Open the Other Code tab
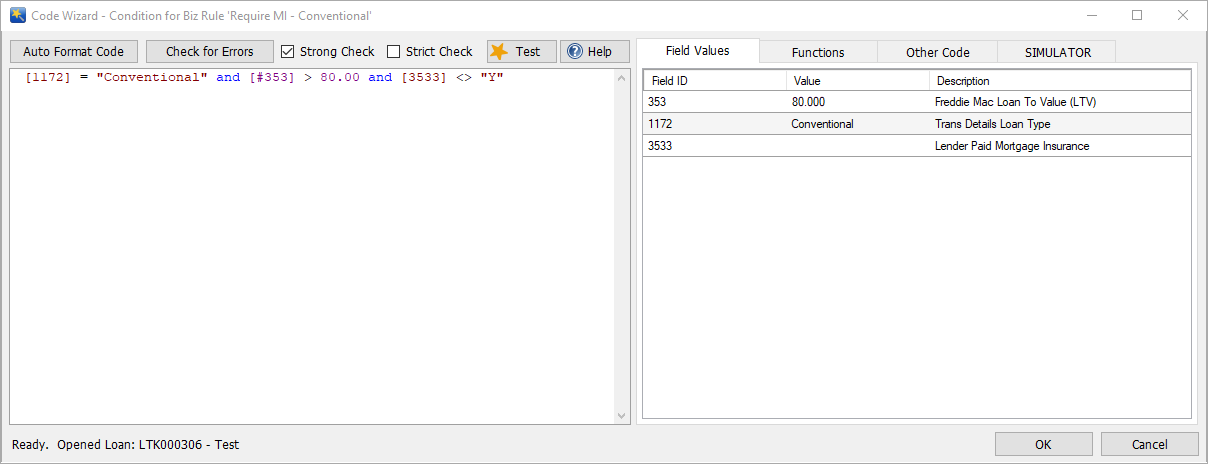 click(x=937, y=52)
